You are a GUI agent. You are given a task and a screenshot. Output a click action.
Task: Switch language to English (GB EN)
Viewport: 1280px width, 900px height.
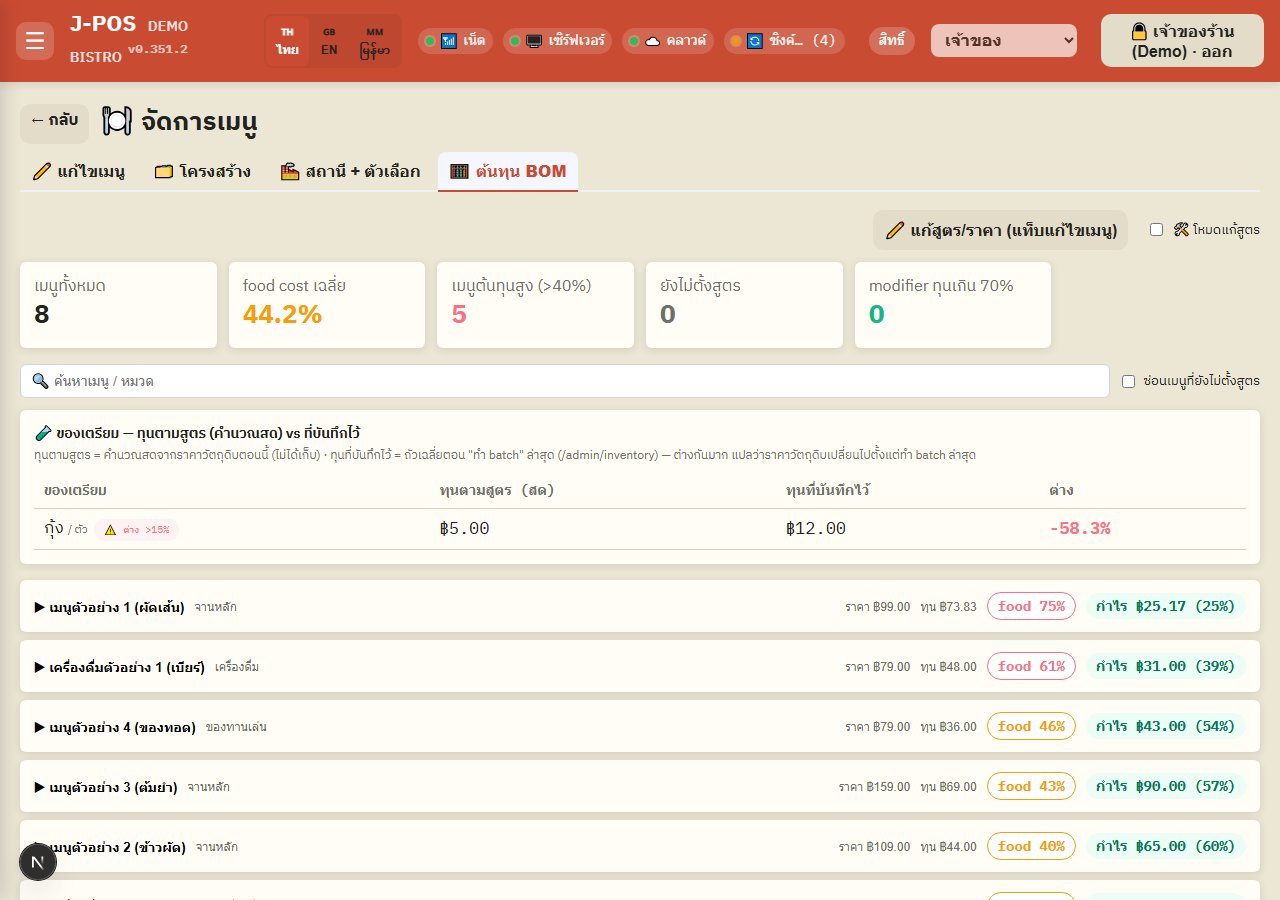[329, 41]
